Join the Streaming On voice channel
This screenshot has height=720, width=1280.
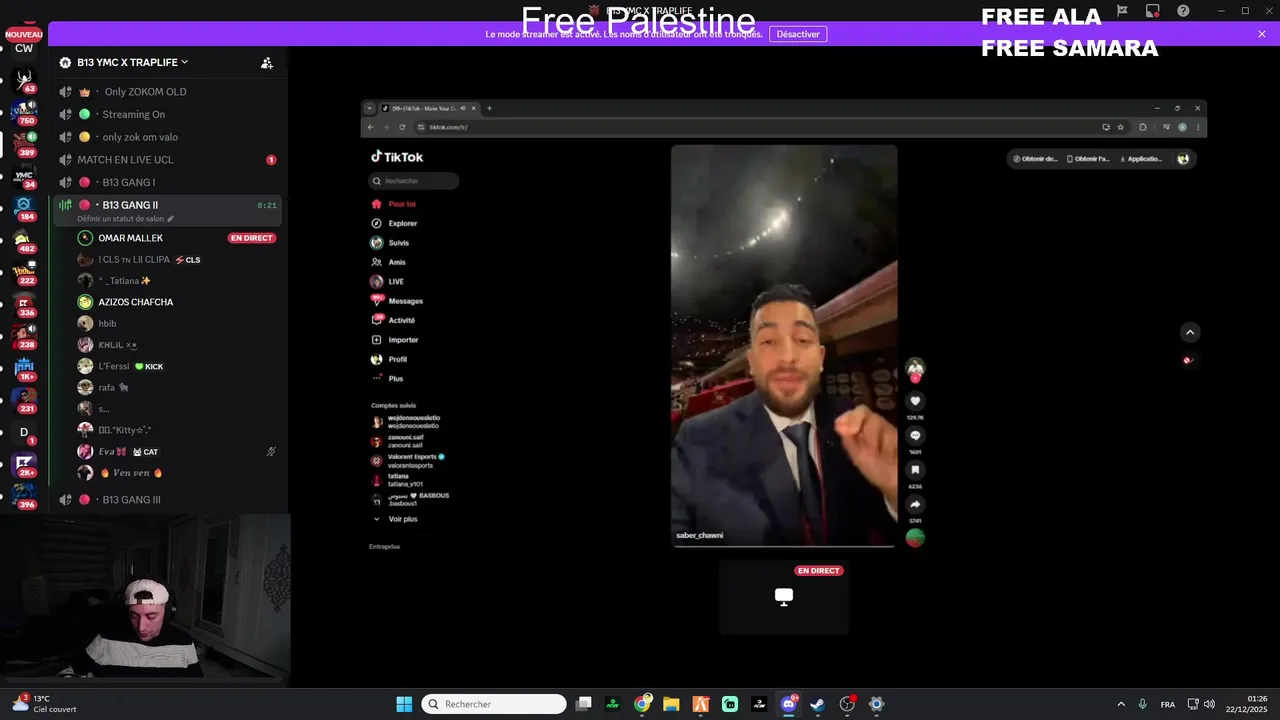click(x=170, y=114)
